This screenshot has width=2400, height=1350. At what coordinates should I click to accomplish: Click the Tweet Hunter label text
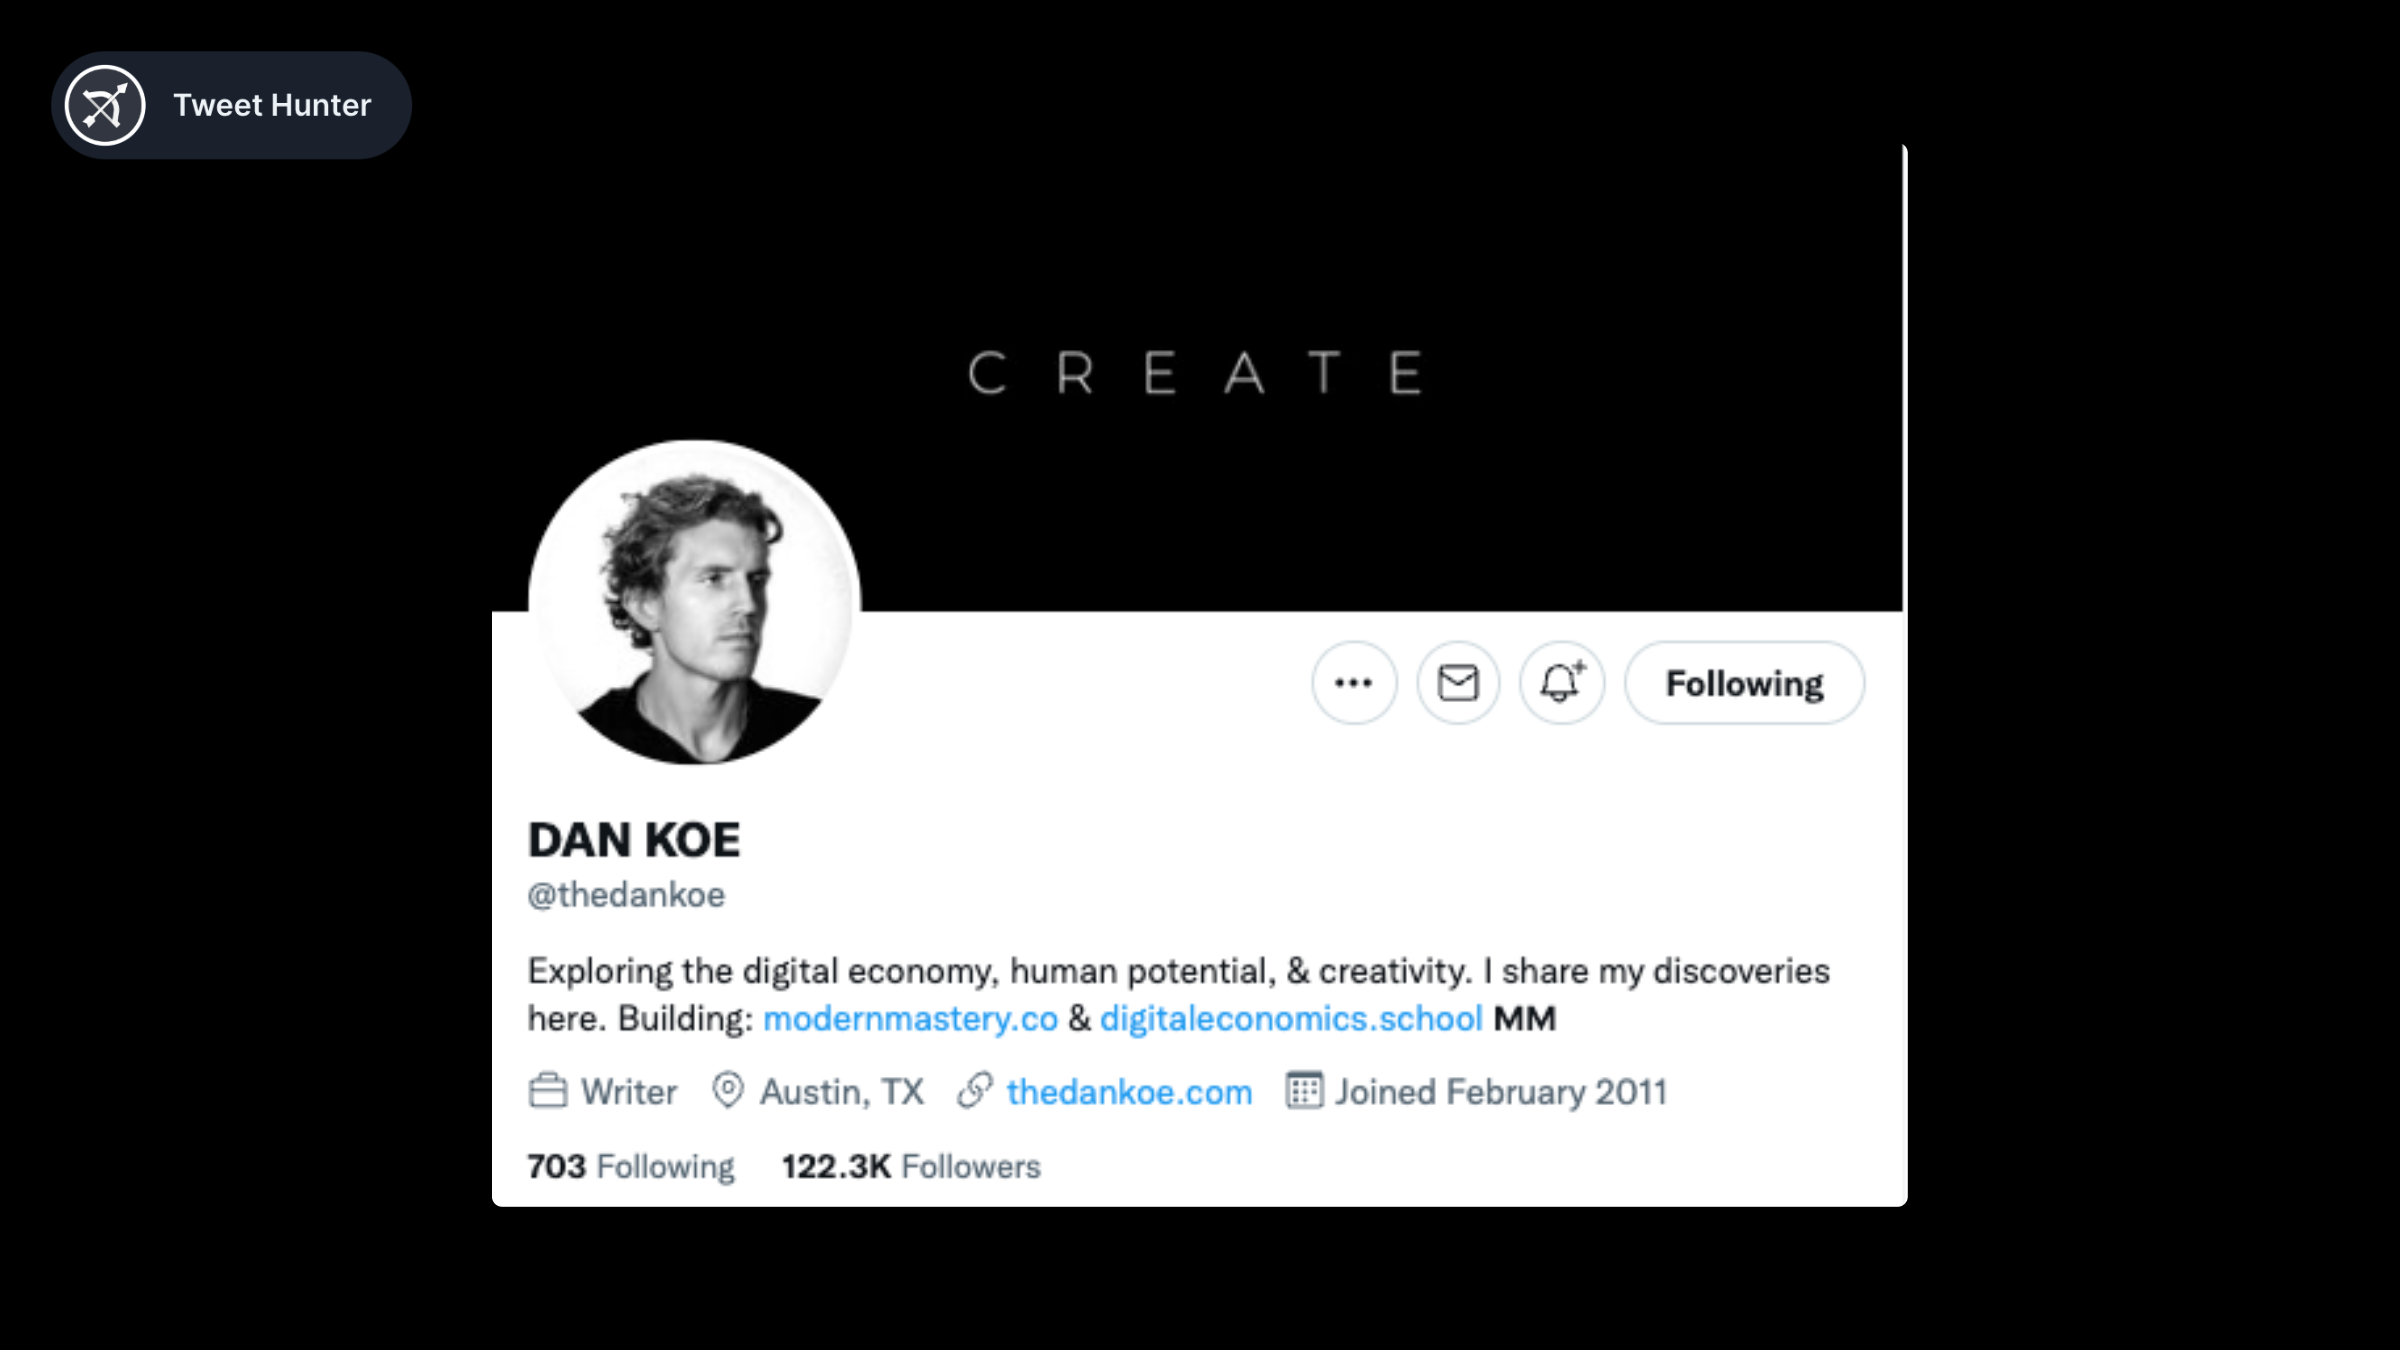272,105
